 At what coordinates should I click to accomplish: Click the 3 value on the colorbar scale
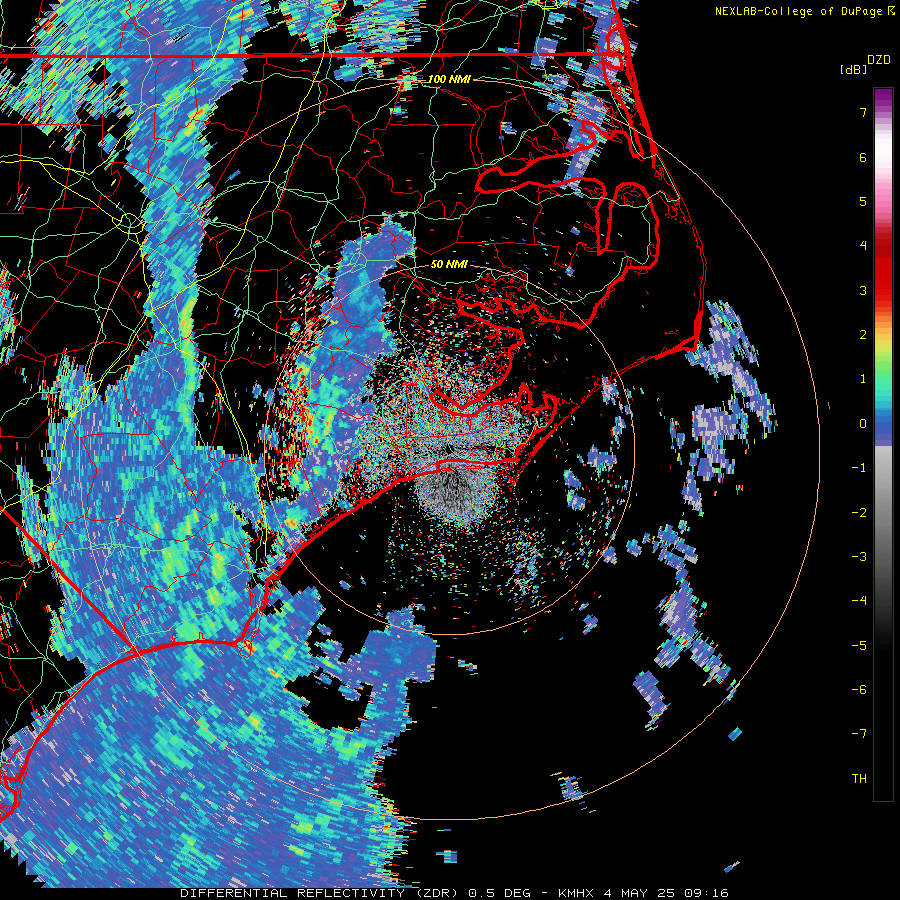coord(863,290)
